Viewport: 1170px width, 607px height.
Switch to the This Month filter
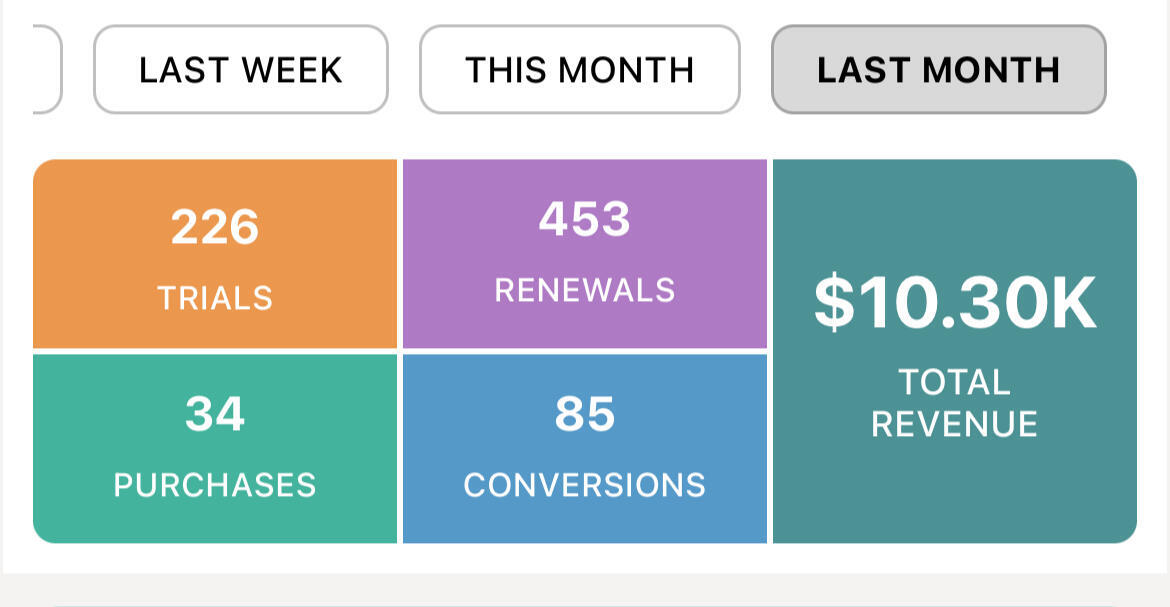tap(579, 70)
